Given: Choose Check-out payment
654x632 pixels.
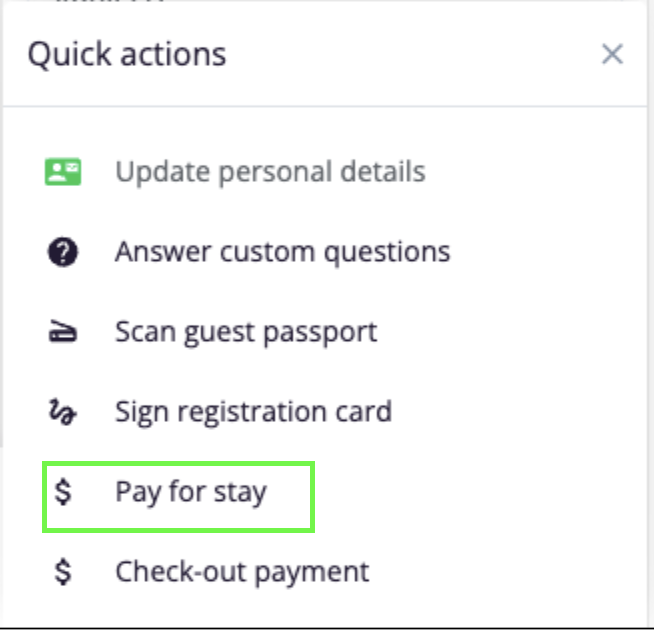Looking at the screenshot, I should coord(242,572).
